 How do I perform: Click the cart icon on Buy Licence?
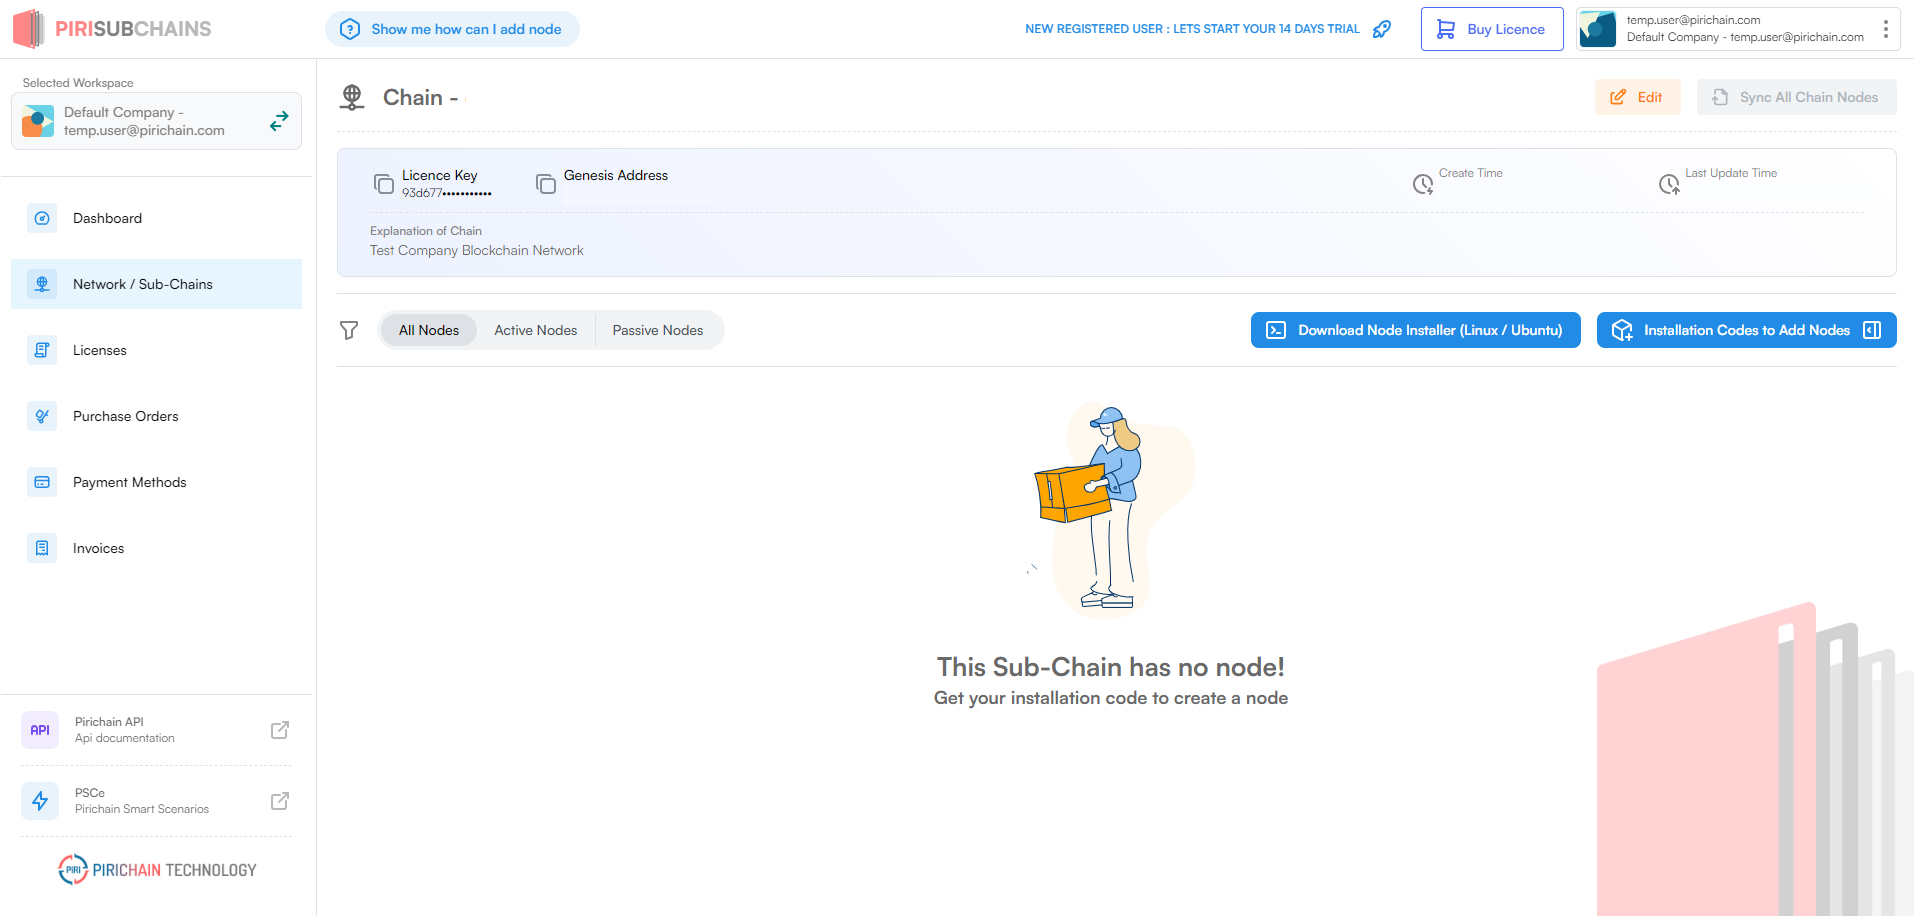[x=1445, y=29]
